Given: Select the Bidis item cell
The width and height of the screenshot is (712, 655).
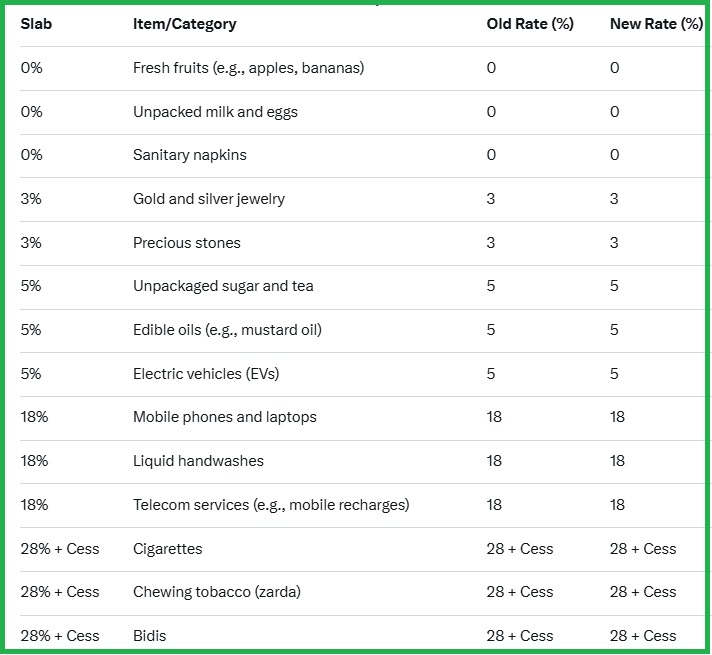Looking at the screenshot, I should (x=150, y=636).
